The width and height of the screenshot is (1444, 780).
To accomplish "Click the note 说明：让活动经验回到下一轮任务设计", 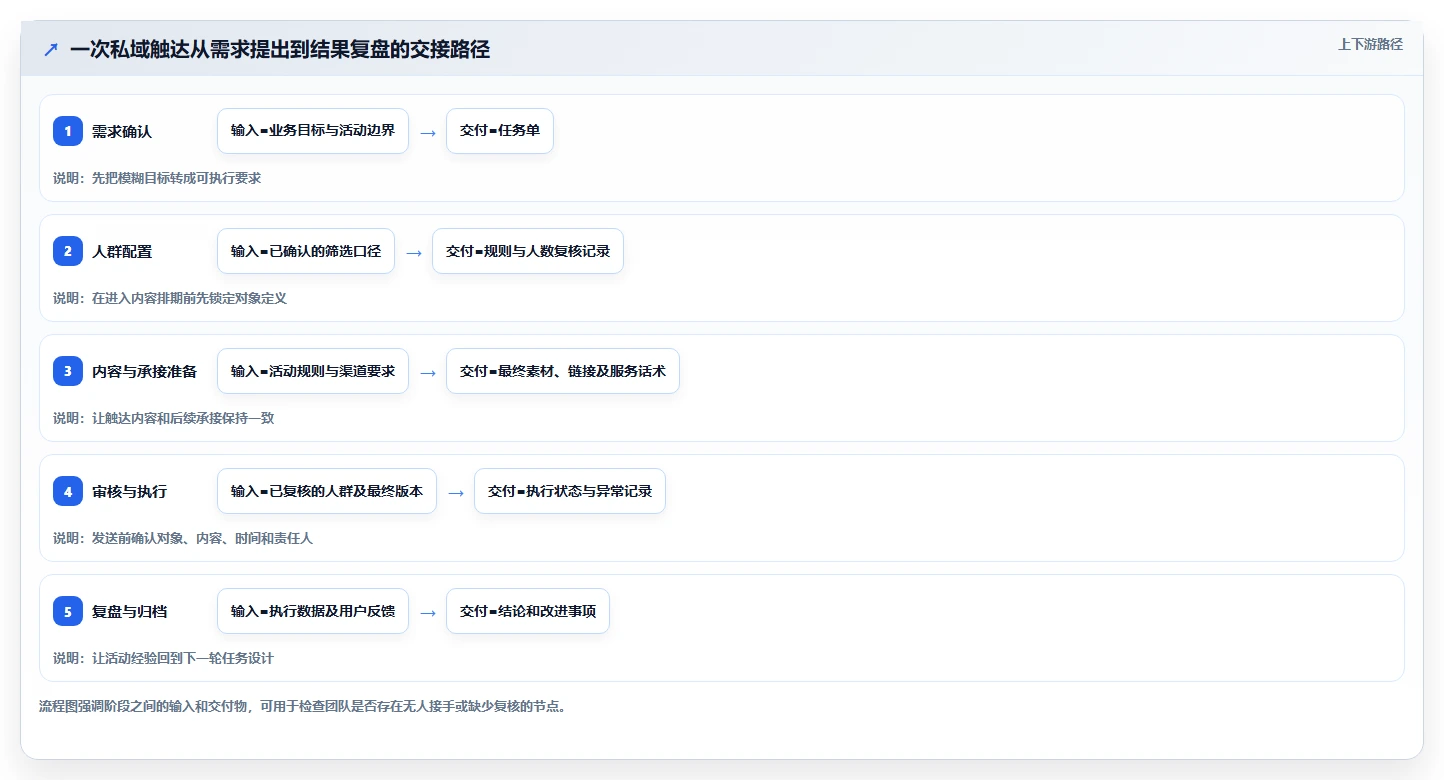I will click(164, 658).
